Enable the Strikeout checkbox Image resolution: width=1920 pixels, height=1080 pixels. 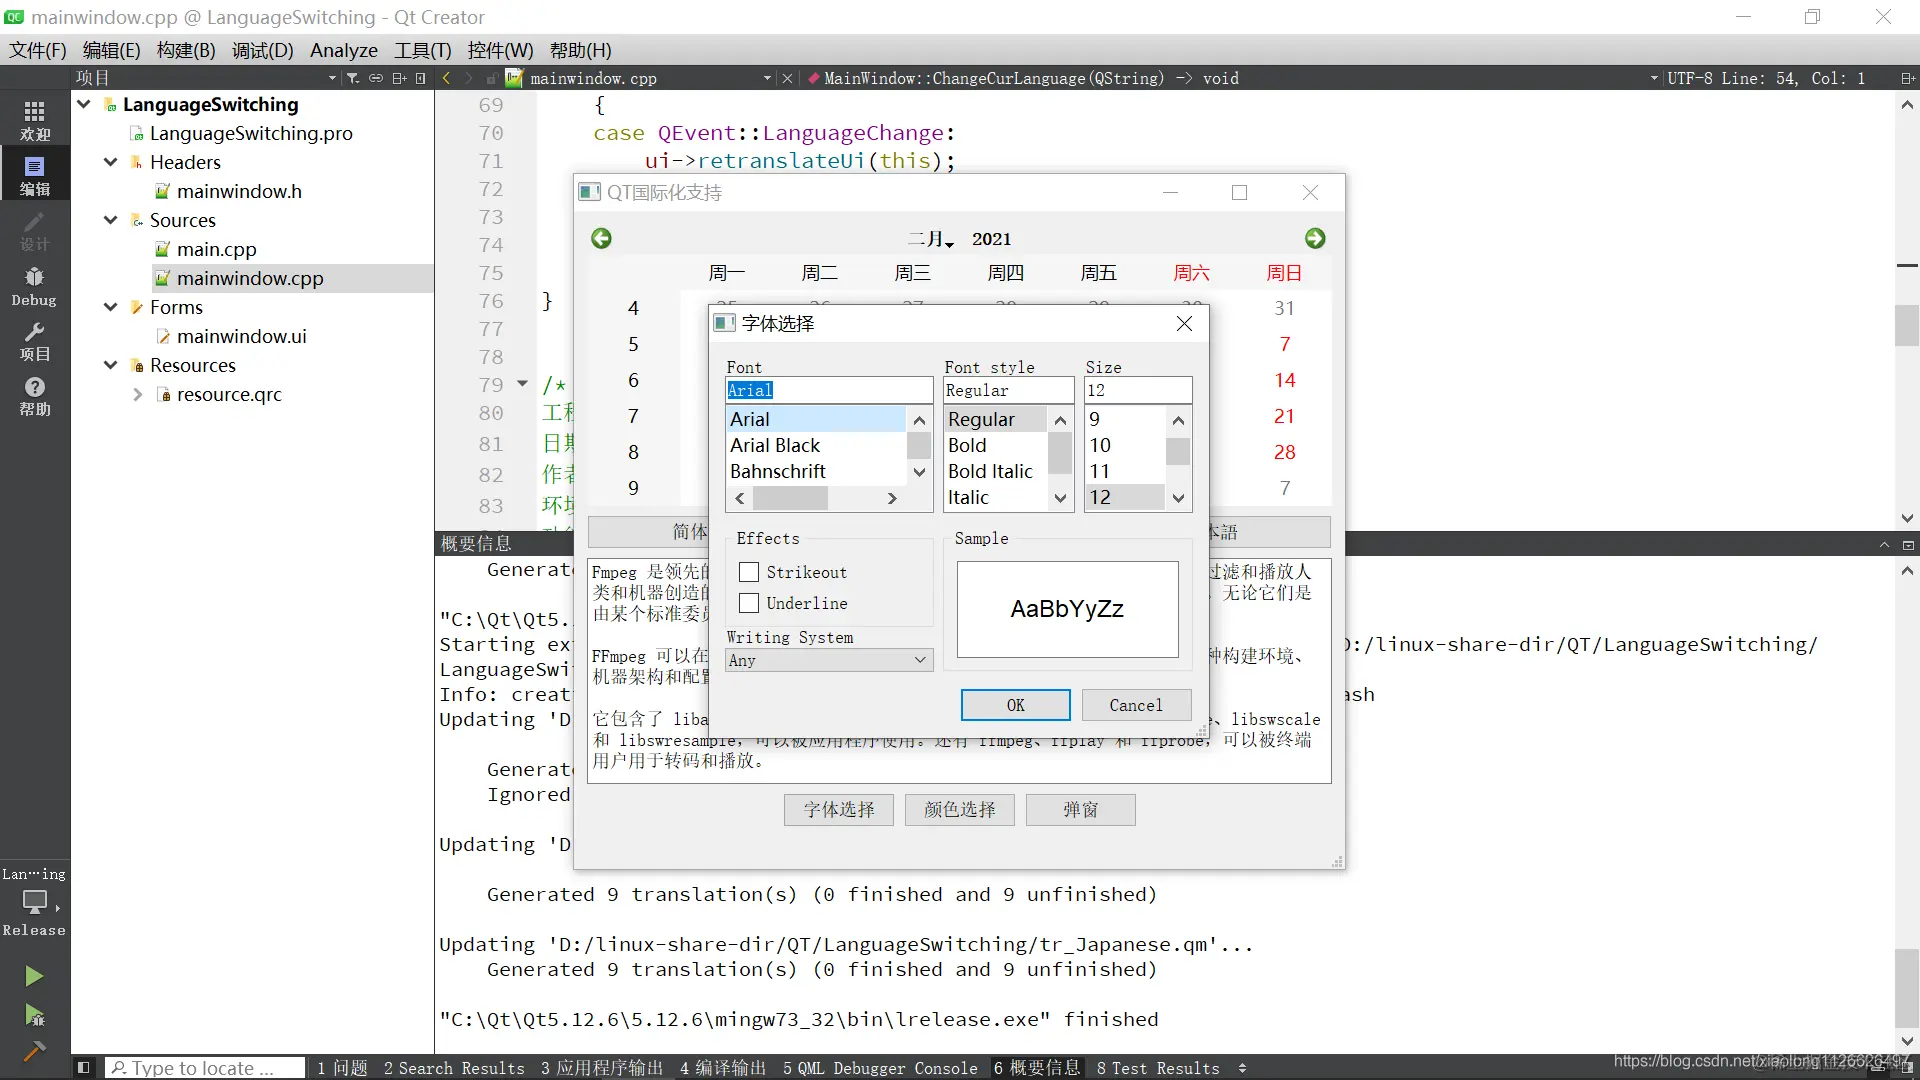coord(749,572)
